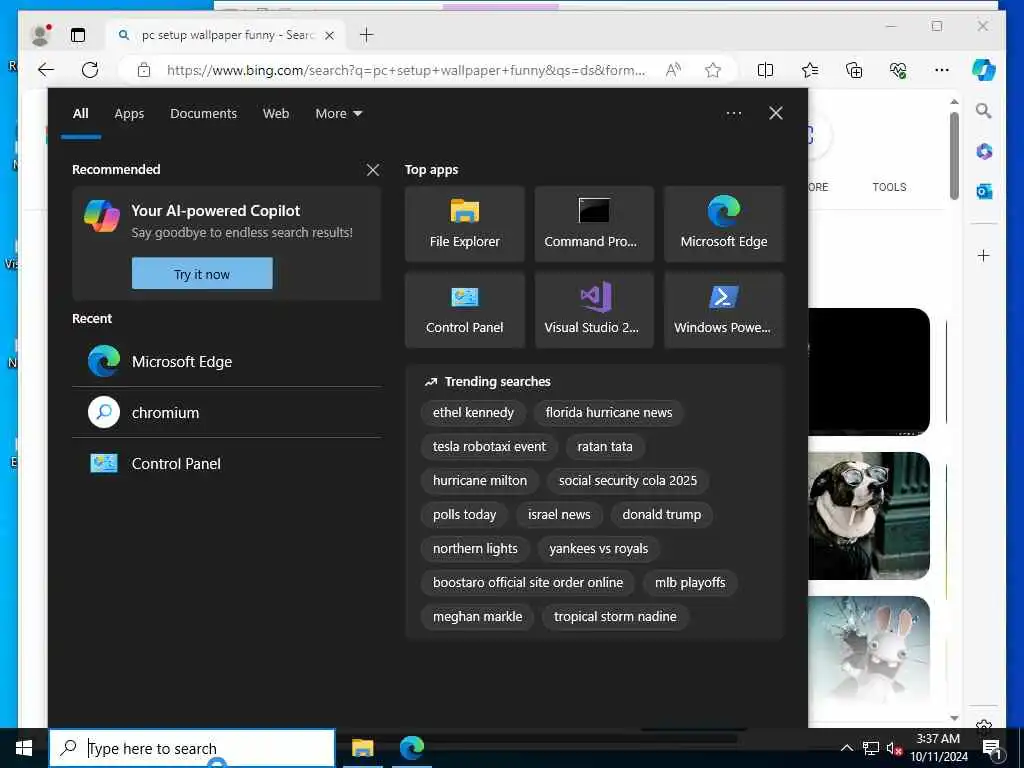Open Windows PowerShell tile

[724, 310]
